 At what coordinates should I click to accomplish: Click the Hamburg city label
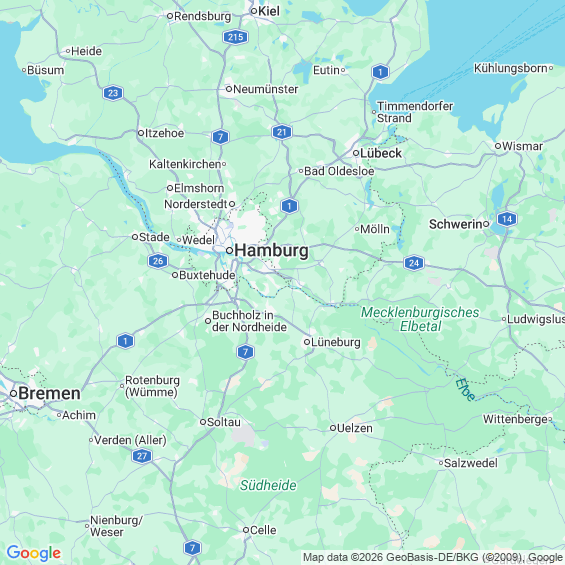click(271, 250)
